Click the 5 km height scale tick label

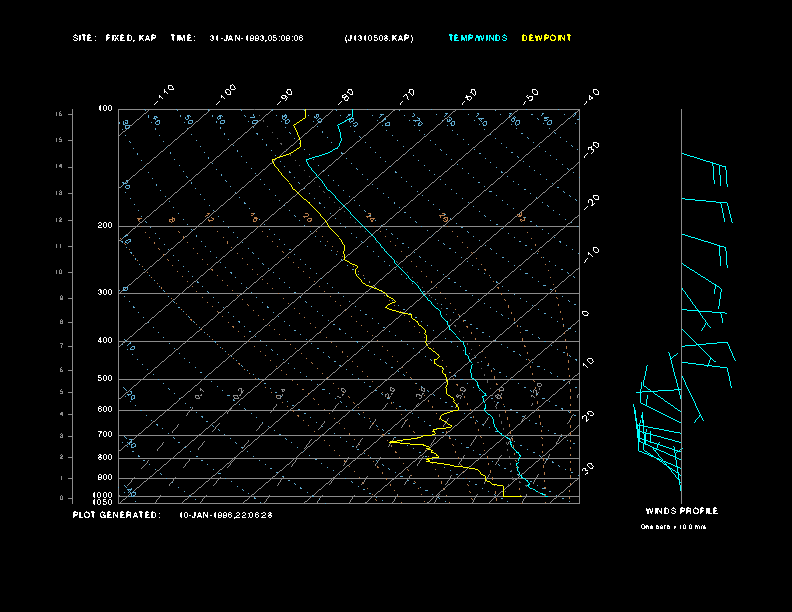pos(62,392)
